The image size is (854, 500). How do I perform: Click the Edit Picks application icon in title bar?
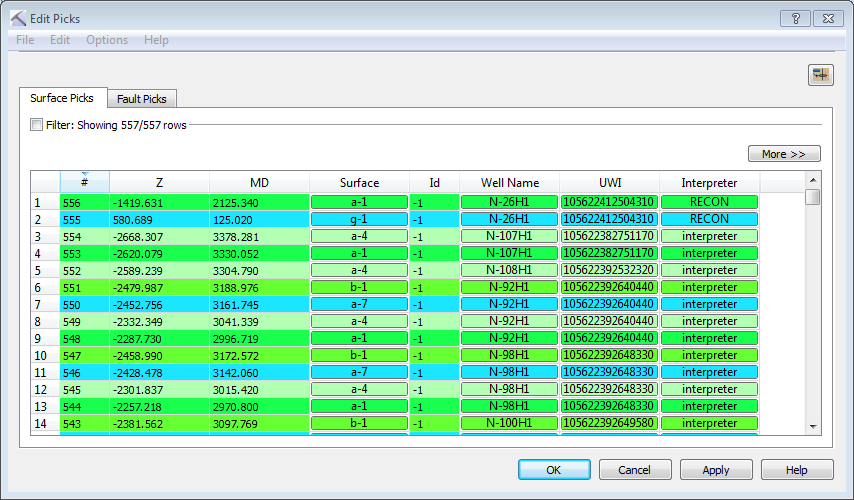tap(19, 18)
